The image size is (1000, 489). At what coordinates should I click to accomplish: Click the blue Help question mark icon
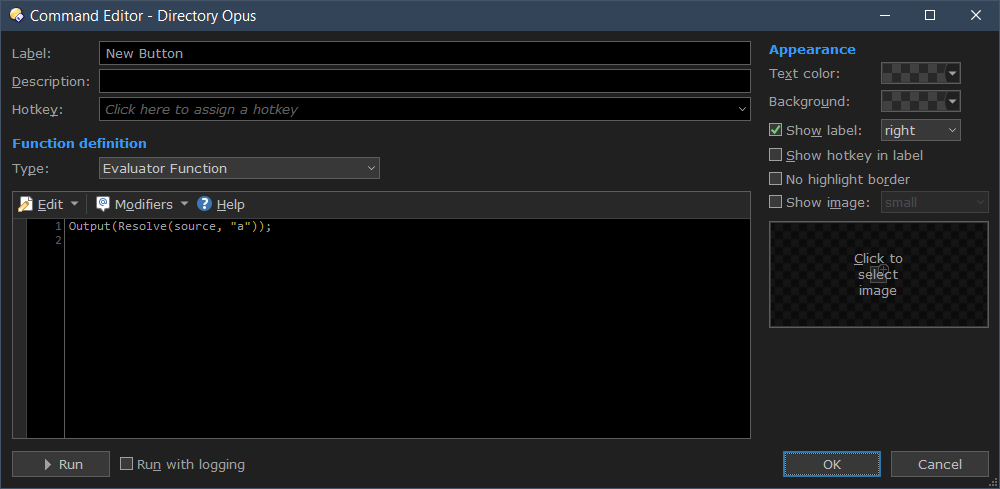pos(205,204)
